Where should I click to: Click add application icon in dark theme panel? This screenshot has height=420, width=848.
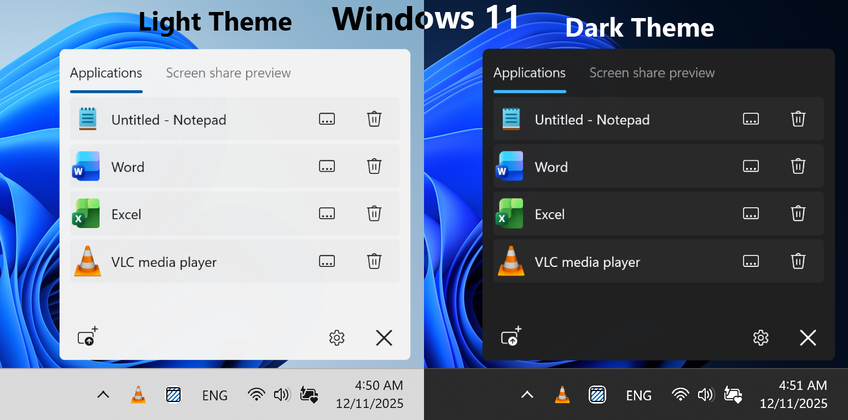(511, 336)
